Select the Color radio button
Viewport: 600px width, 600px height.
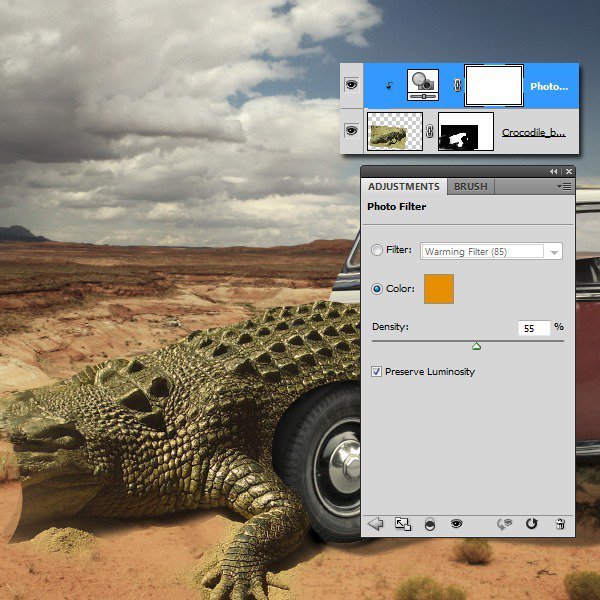pos(377,289)
